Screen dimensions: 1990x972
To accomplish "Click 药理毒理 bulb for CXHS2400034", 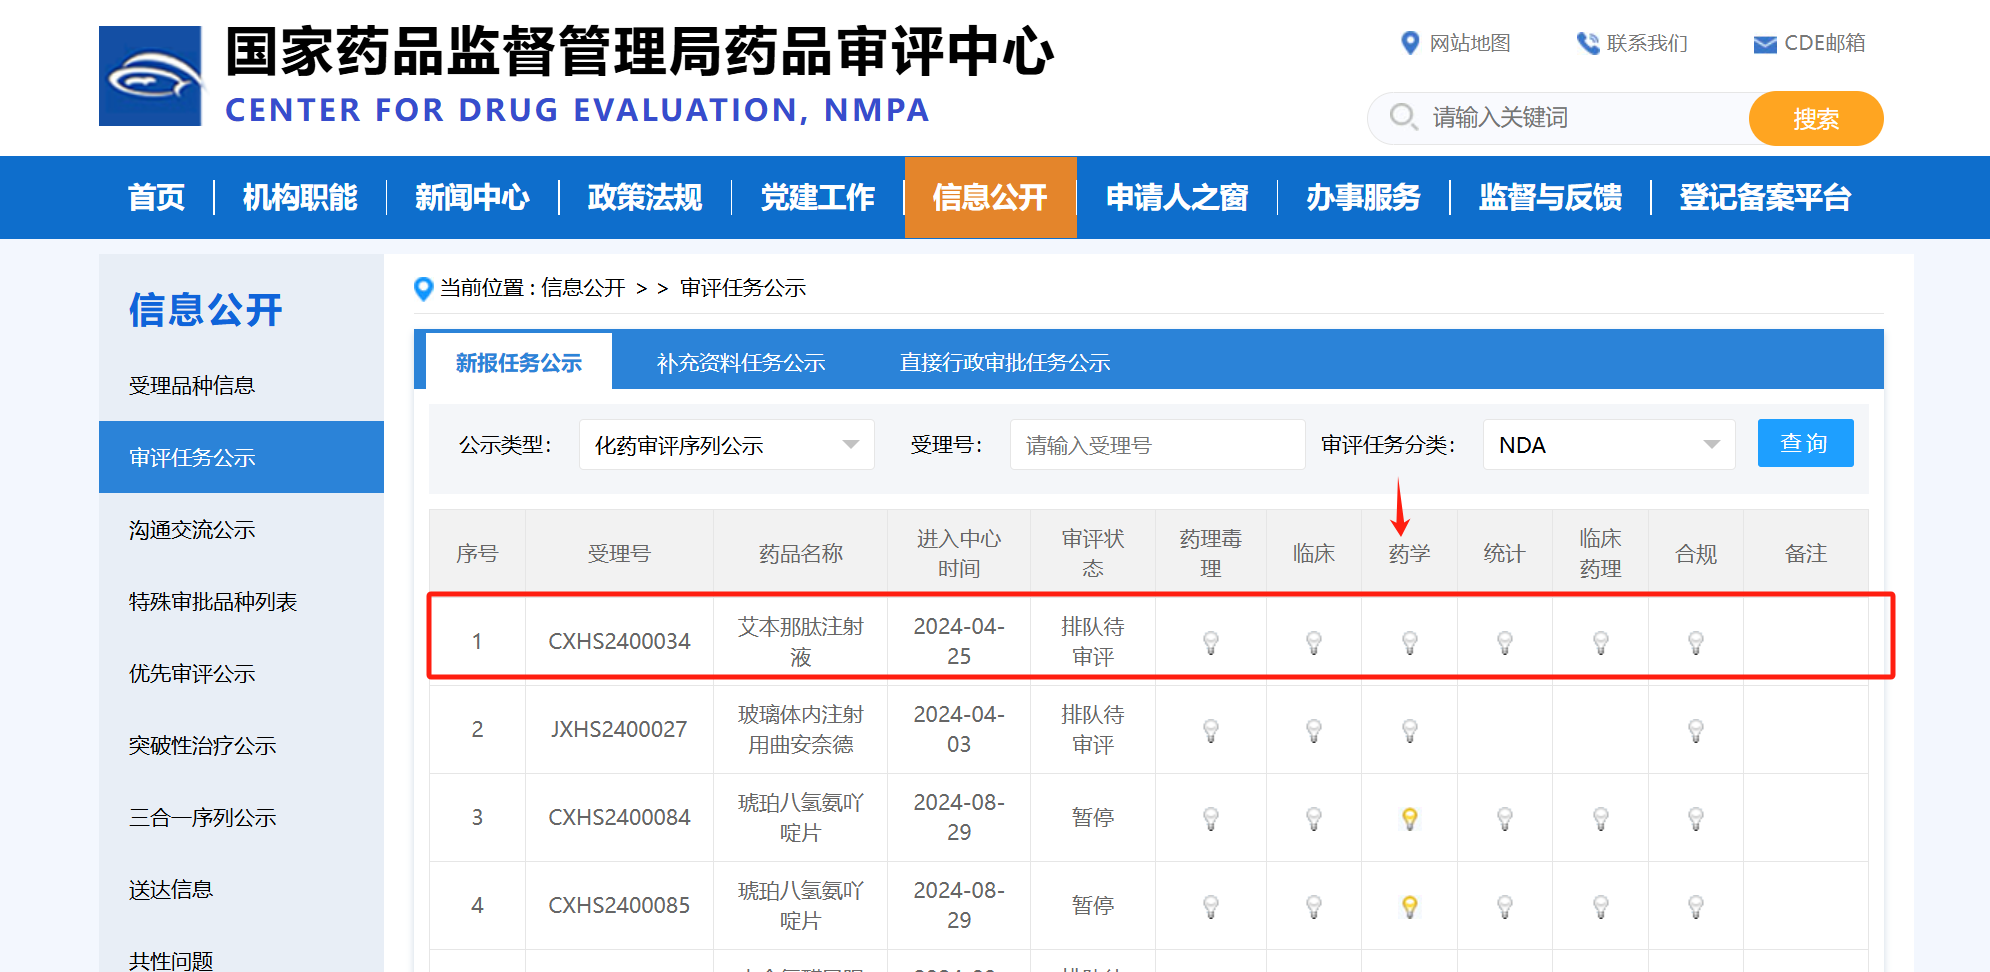I will [x=1211, y=642].
